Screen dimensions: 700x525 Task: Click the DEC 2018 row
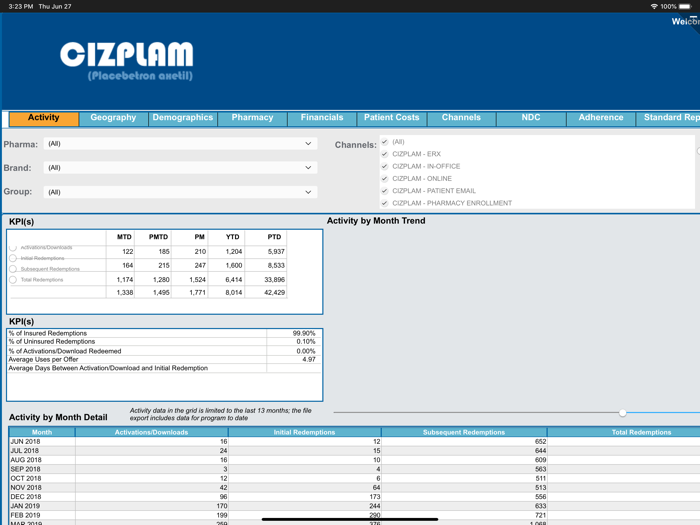click(x=354, y=497)
